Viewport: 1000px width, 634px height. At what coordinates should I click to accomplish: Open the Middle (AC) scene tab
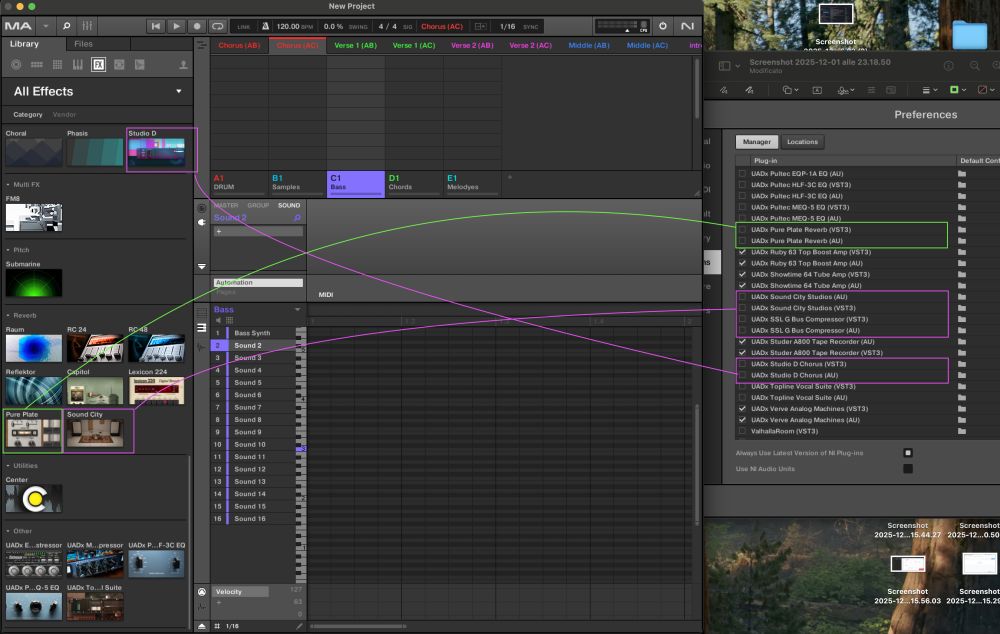647,45
